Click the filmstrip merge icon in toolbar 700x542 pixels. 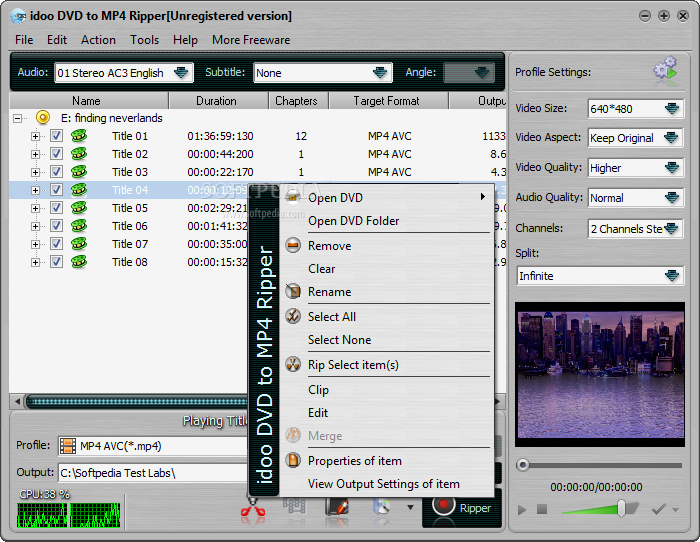point(294,507)
